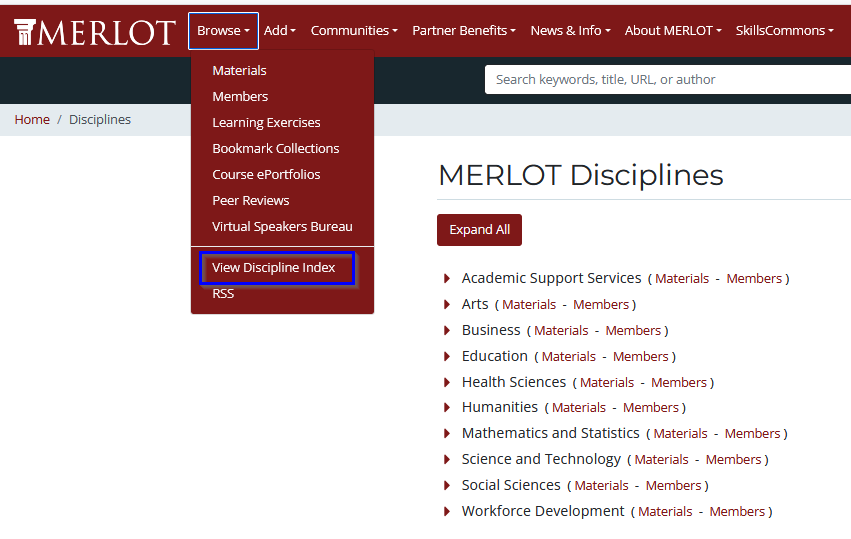851x539 pixels.
Task: Select View Discipline Index menu entry
Action: (x=274, y=268)
